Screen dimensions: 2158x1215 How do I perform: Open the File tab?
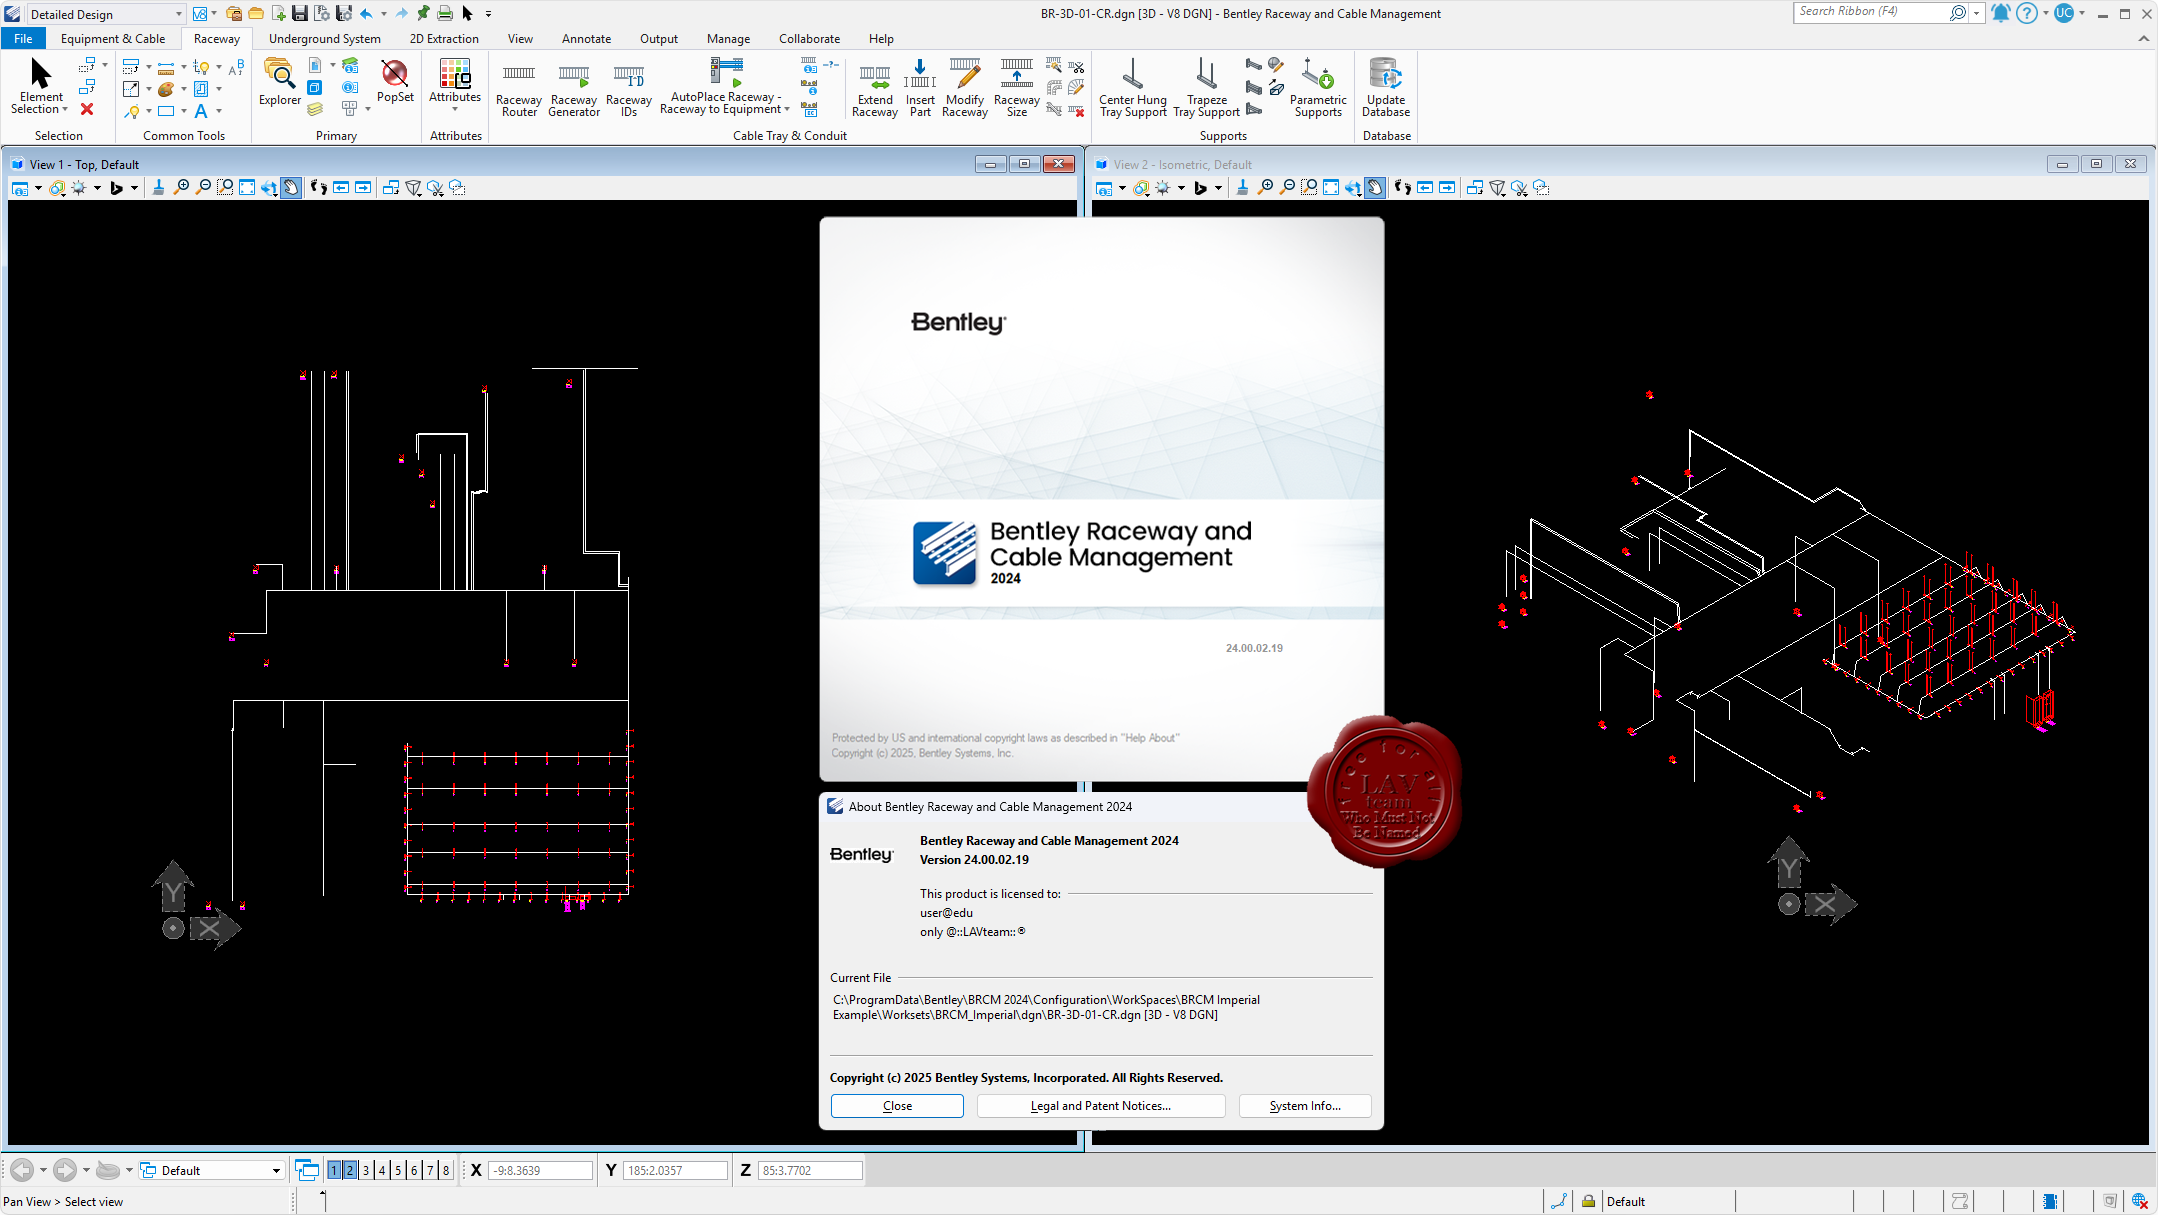coord(23,39)
